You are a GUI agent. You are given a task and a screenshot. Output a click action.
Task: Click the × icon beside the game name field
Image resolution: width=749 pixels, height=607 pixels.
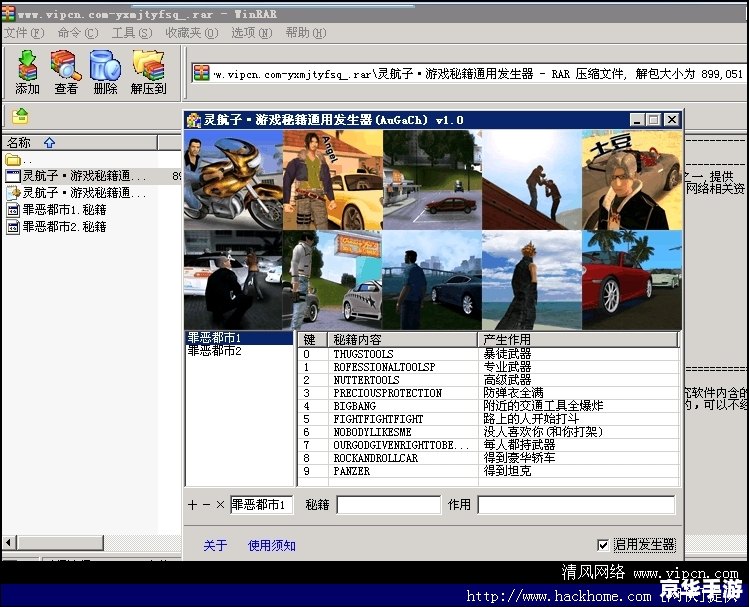pos(220,505)
